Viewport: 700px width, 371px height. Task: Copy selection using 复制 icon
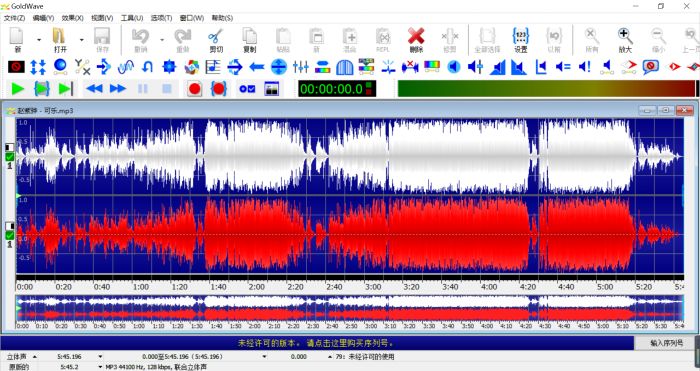point(250,40)
